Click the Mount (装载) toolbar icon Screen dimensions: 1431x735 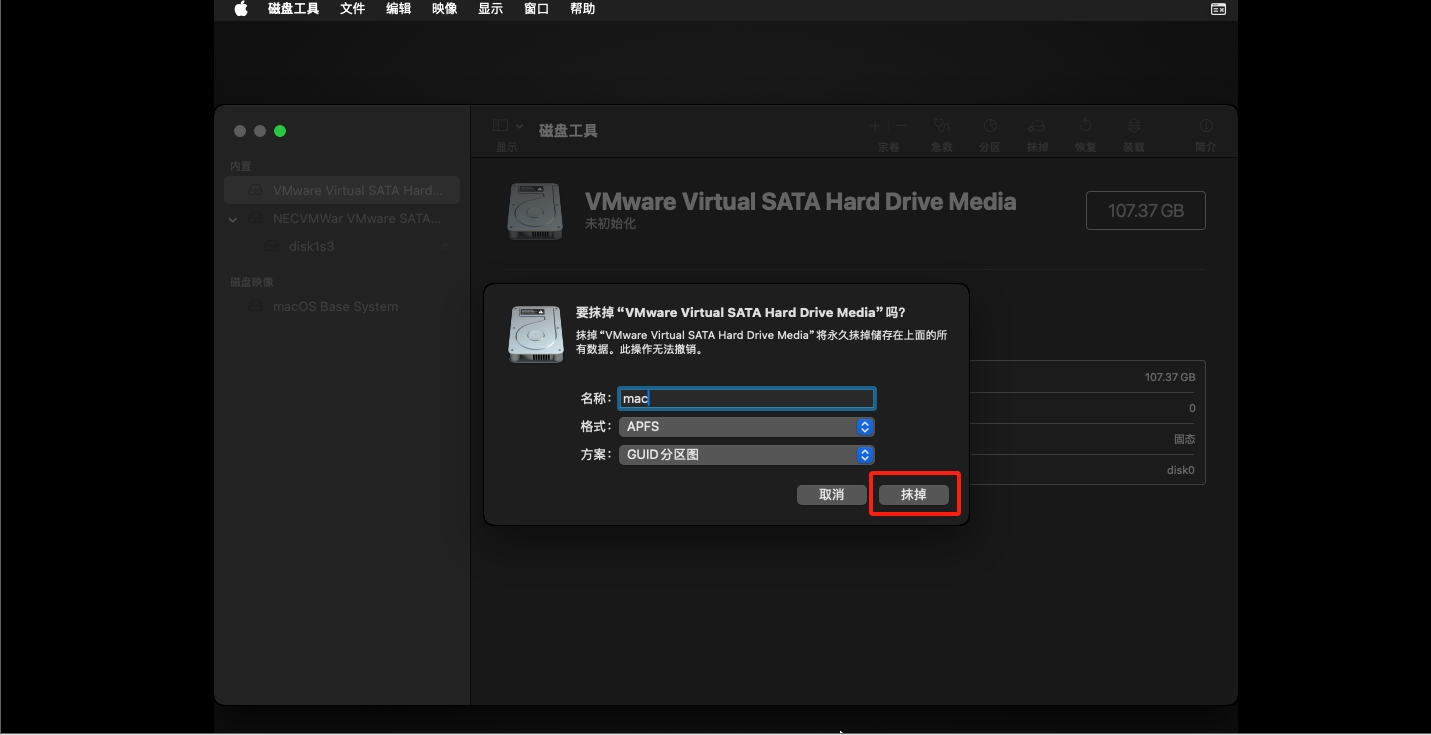point(1133,126)
